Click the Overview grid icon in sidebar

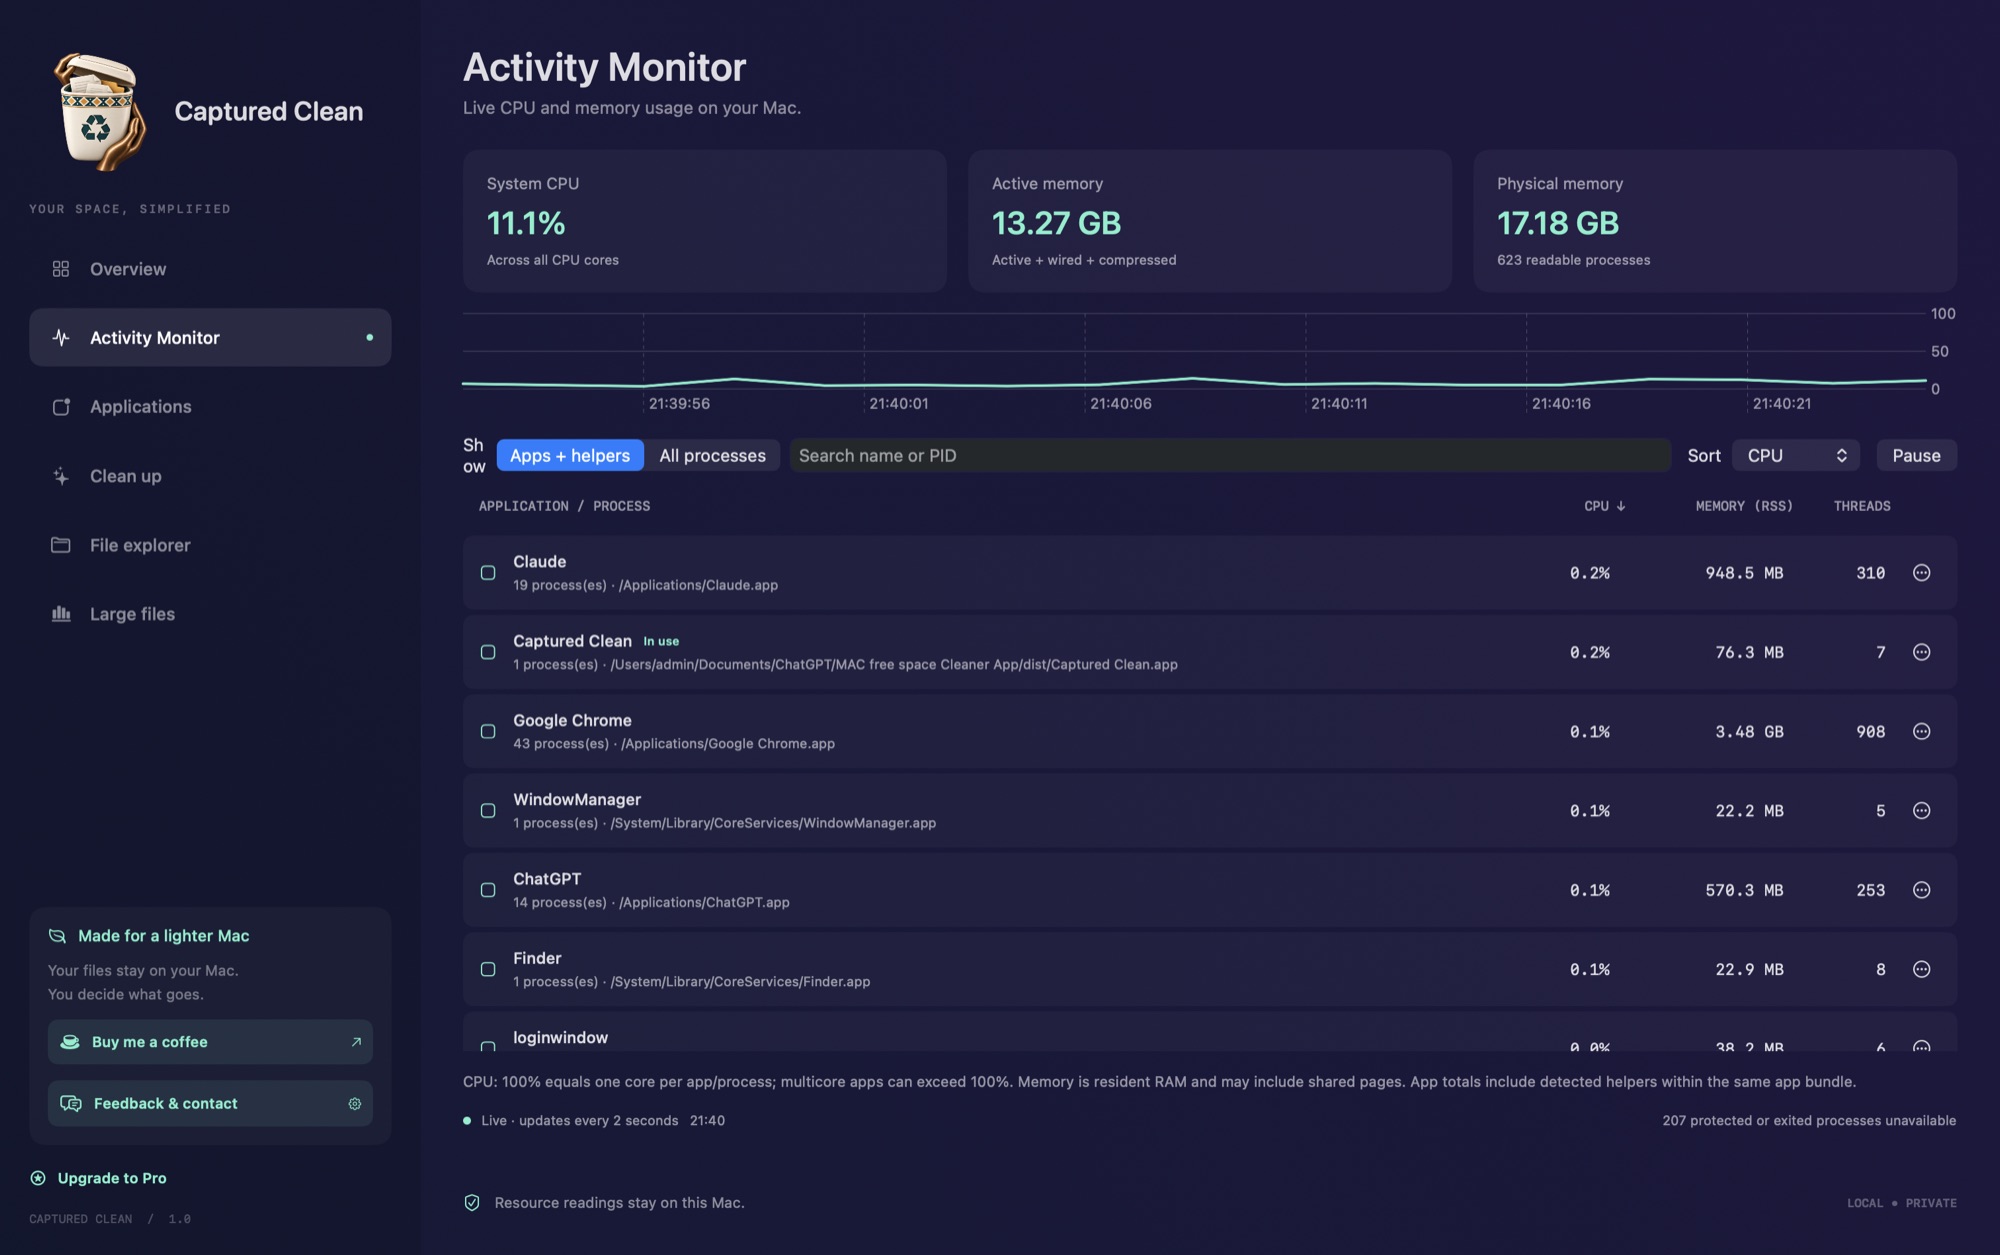pyautogui.click(x=61, y=269)
